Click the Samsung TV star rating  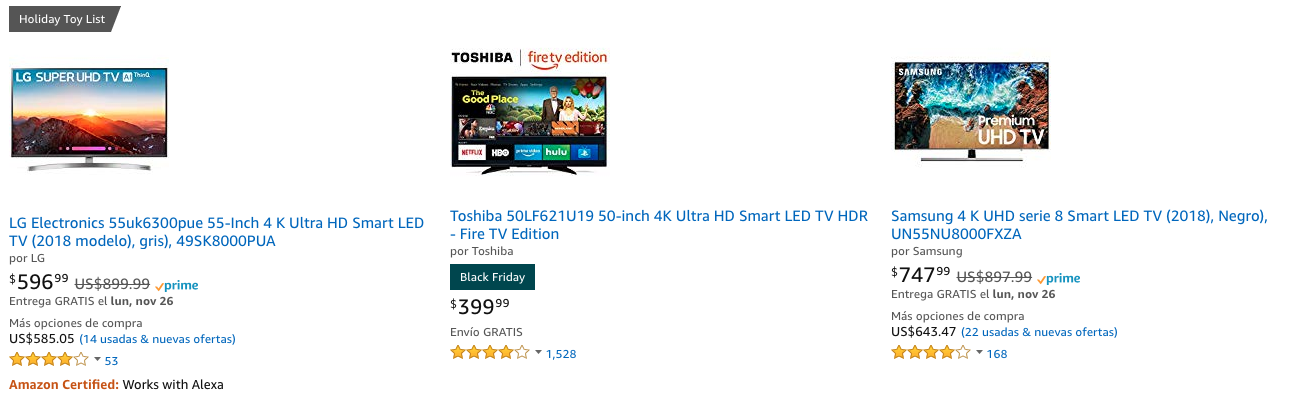[x=931, y=353]
